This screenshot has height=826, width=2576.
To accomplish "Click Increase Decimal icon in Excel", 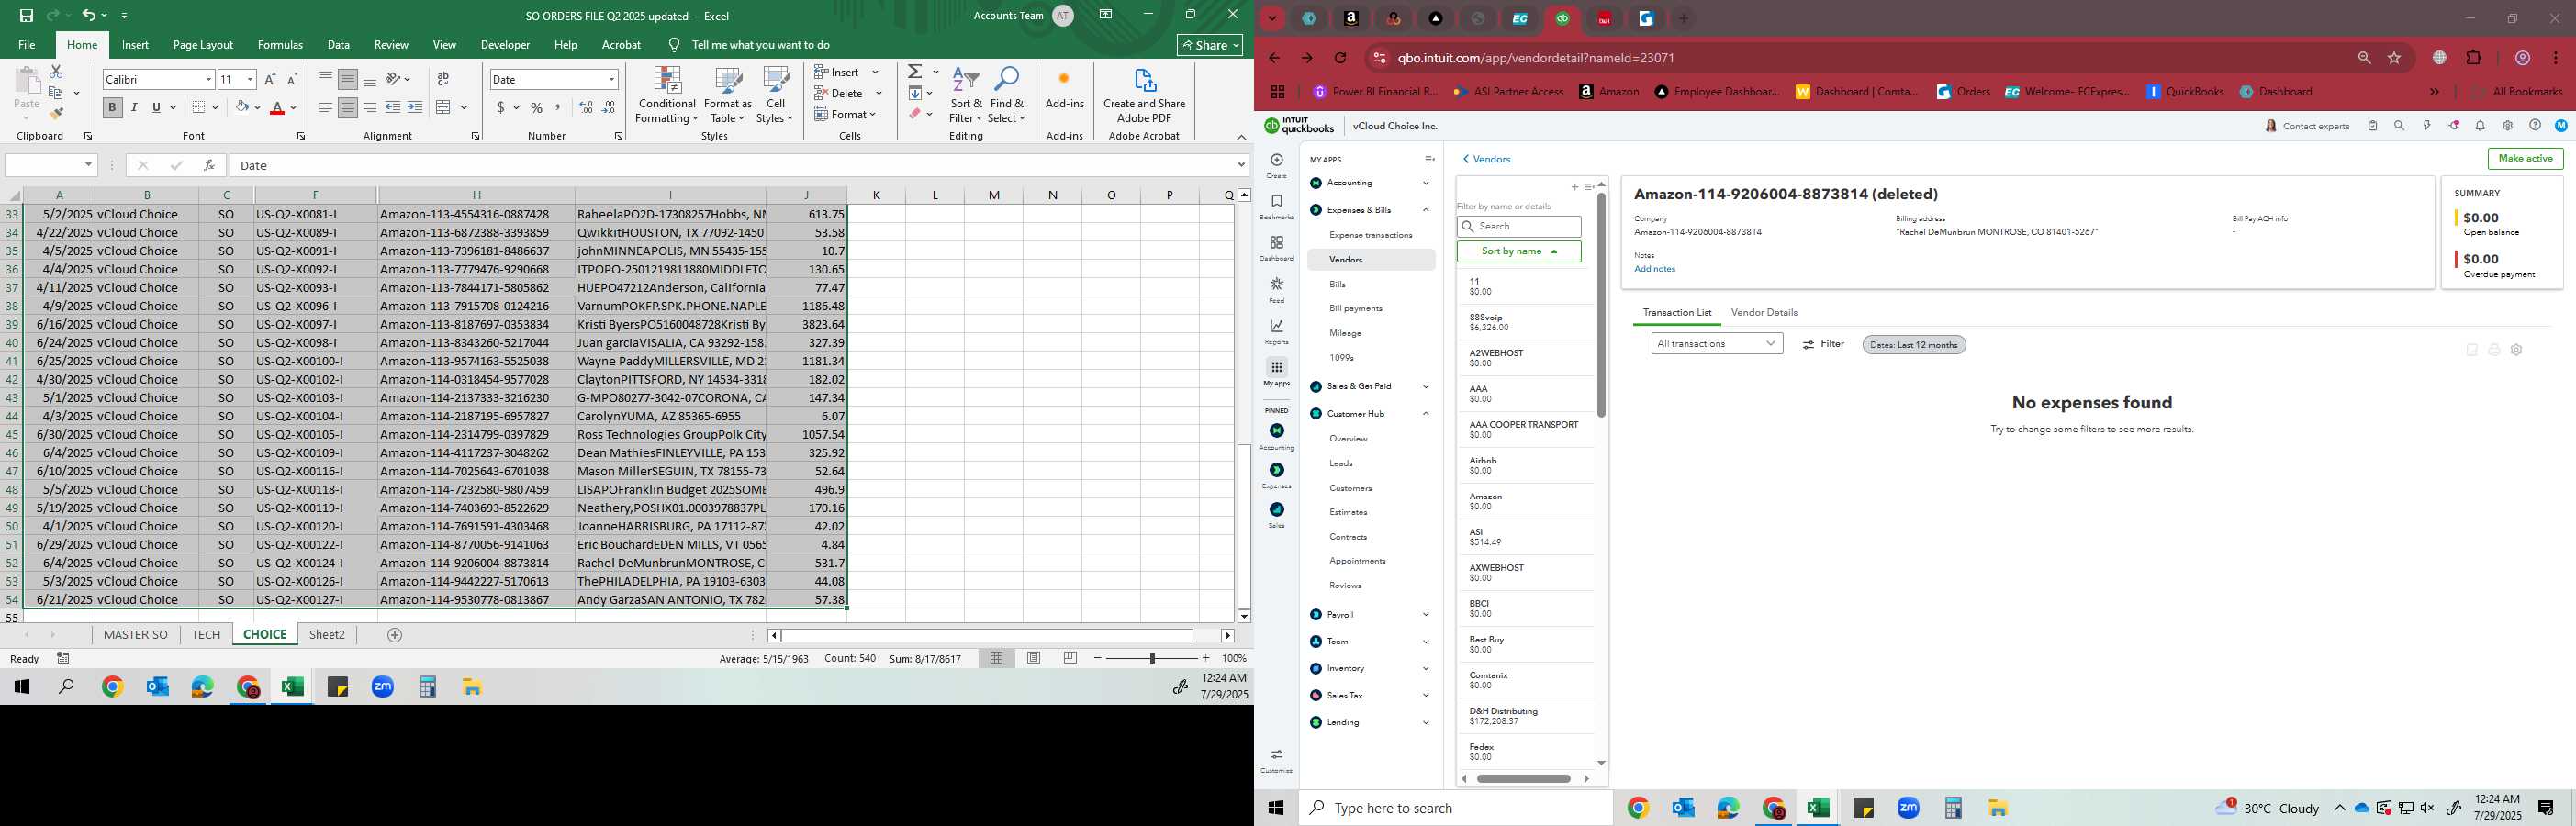I will (587, 107).
